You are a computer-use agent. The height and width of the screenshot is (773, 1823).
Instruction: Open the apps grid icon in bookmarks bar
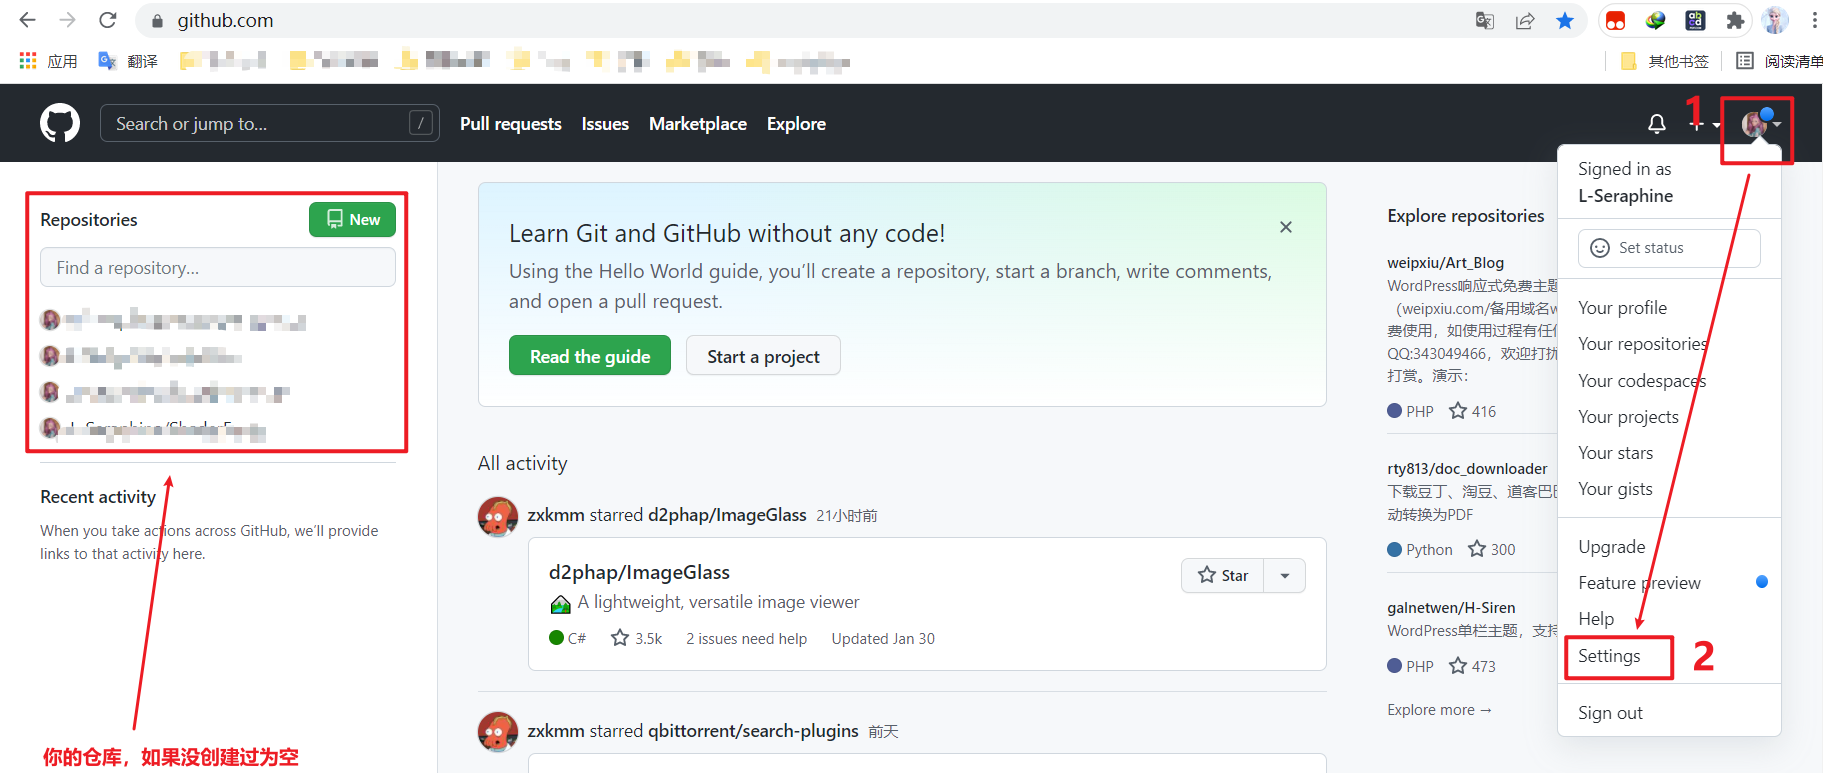tap(28, 61)
